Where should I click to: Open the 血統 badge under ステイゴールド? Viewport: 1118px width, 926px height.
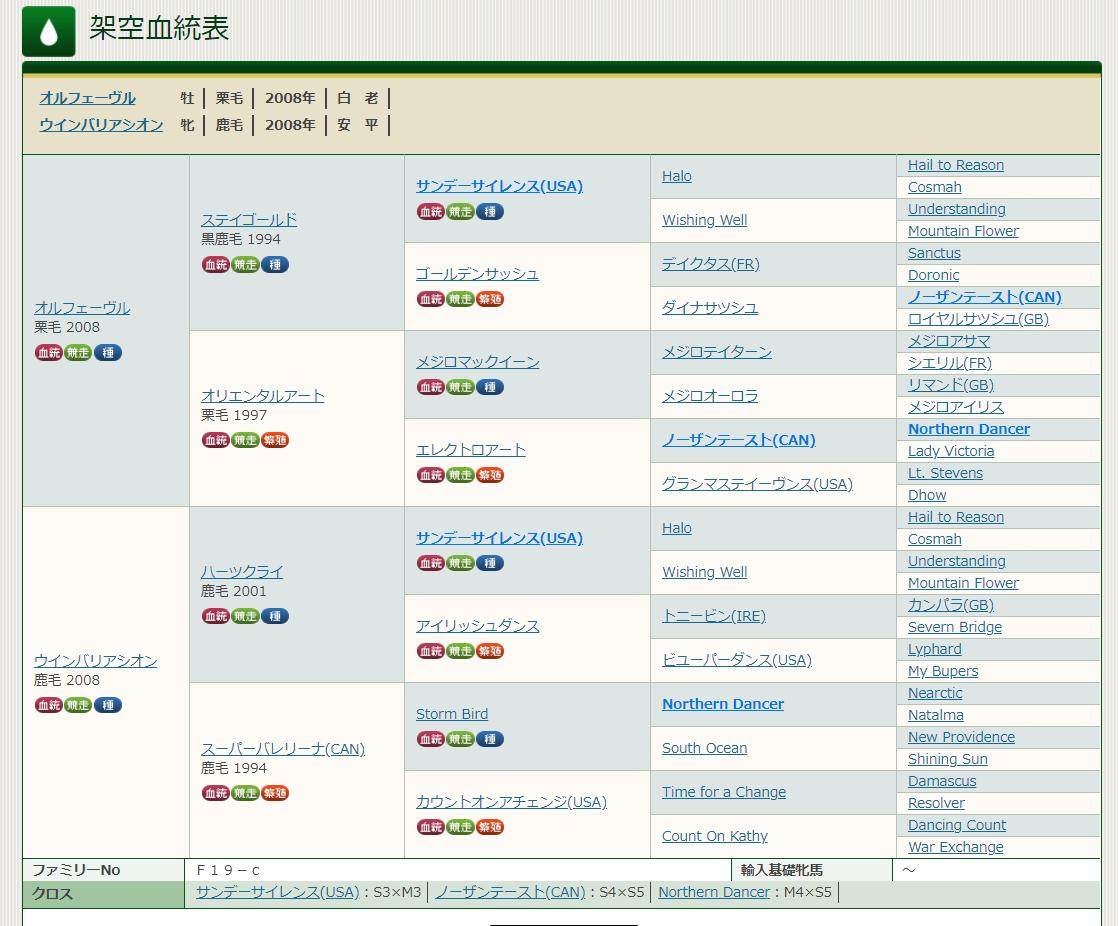coord(215,265)
